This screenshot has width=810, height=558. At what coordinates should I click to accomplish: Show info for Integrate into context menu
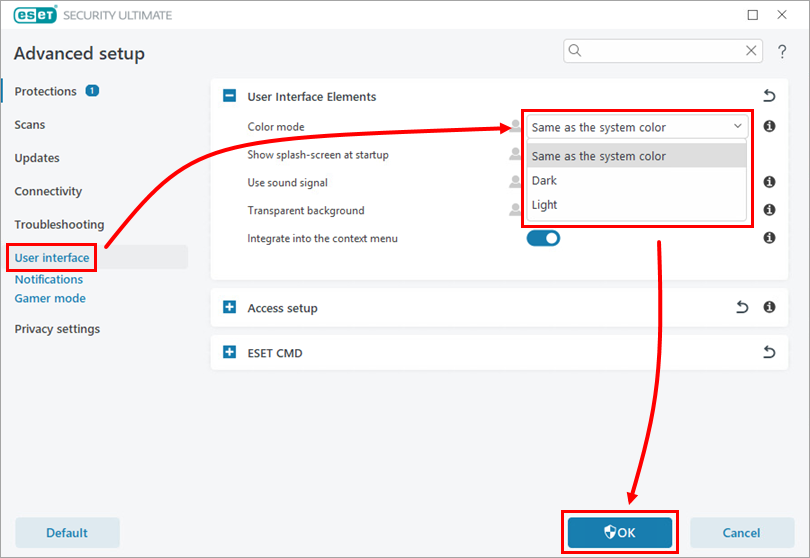click(769, 238)
